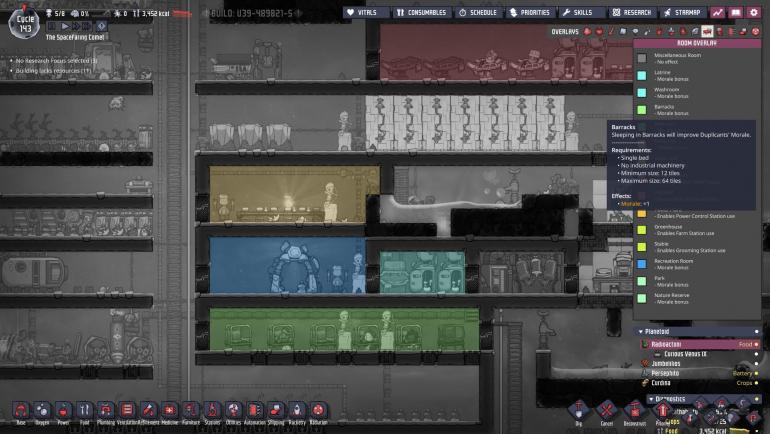The height and width of the screenshot is (434, 770).
Task: Toggle pin dot on Radioactoni row
Action: pos(756,344)
